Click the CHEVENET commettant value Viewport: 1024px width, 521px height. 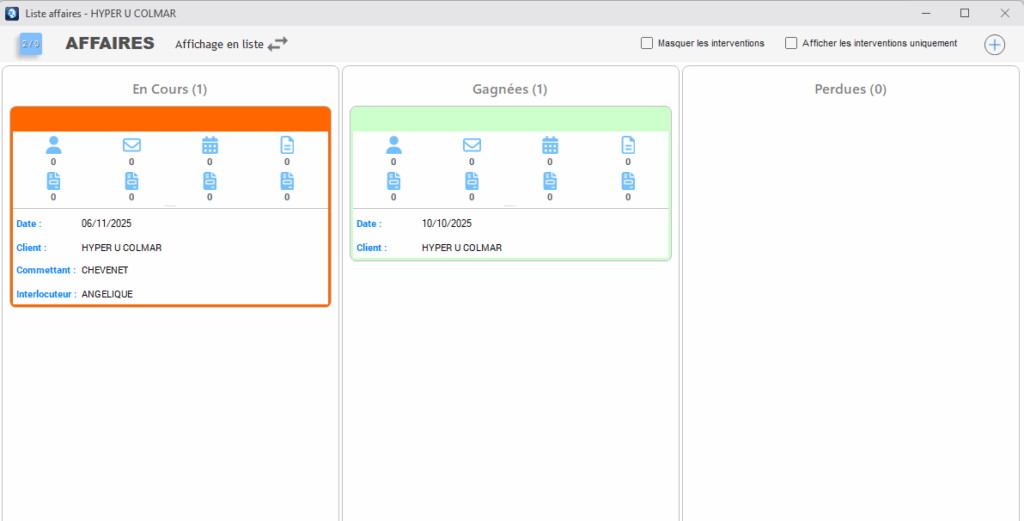(x=105, y=270)
